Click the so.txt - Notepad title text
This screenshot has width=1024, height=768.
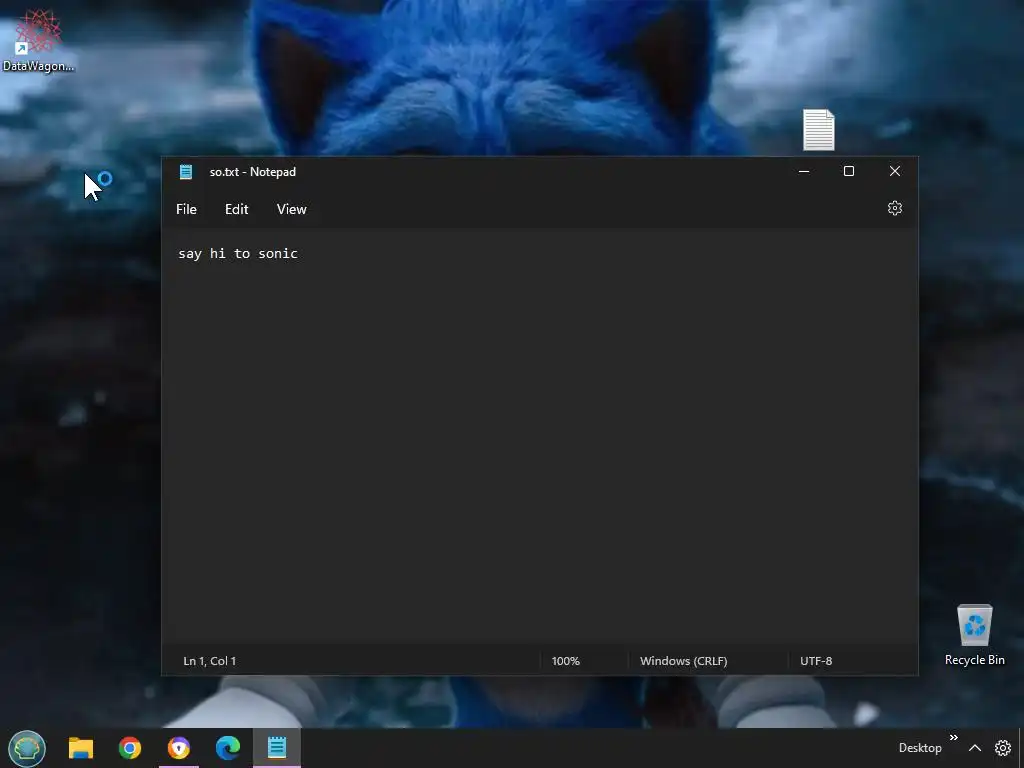point(253,172)
